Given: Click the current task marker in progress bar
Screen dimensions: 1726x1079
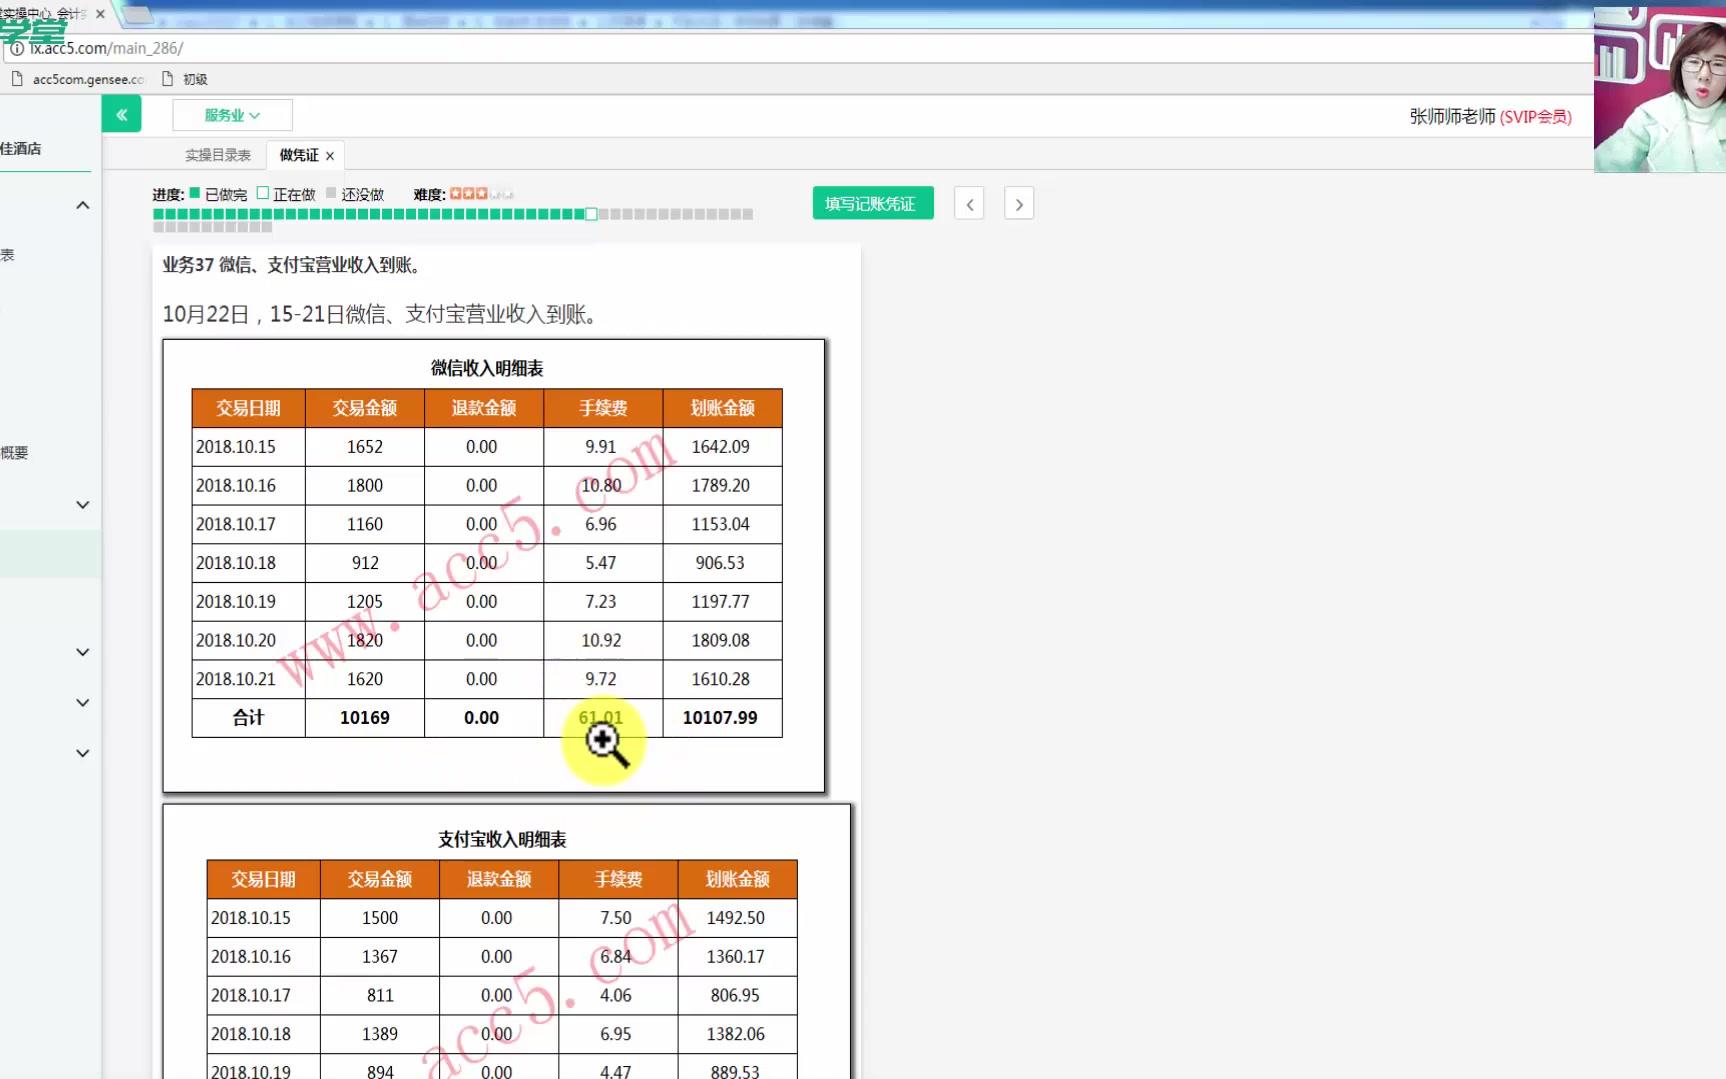Looking at the screenshot, I should tap(591, 214).
